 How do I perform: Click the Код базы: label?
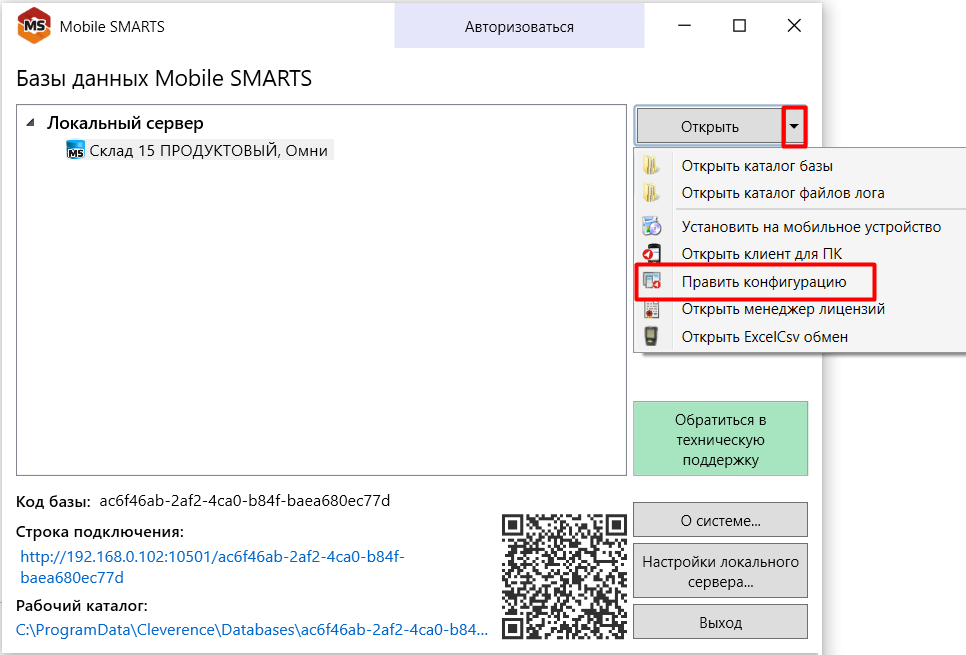point(54,501)
